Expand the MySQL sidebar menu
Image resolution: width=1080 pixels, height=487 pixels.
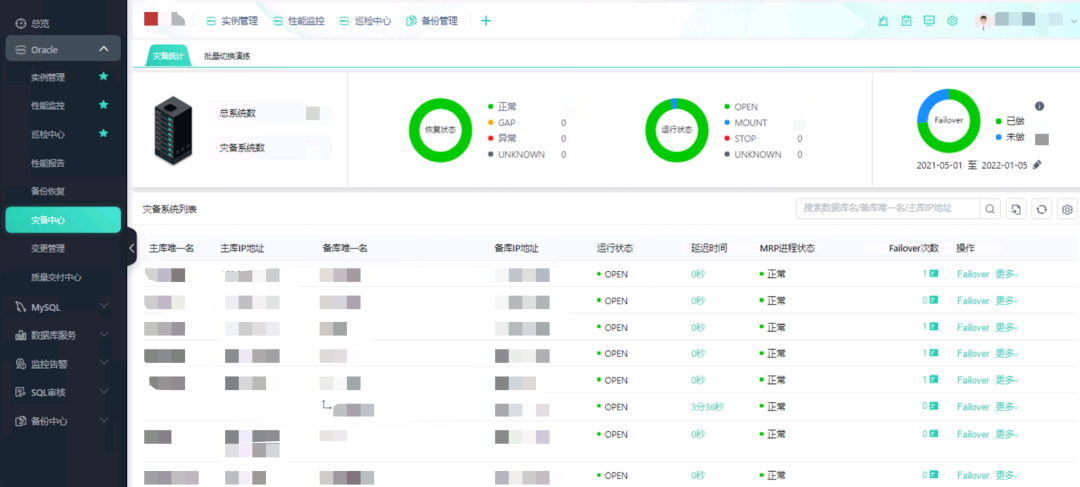[104, 306]
